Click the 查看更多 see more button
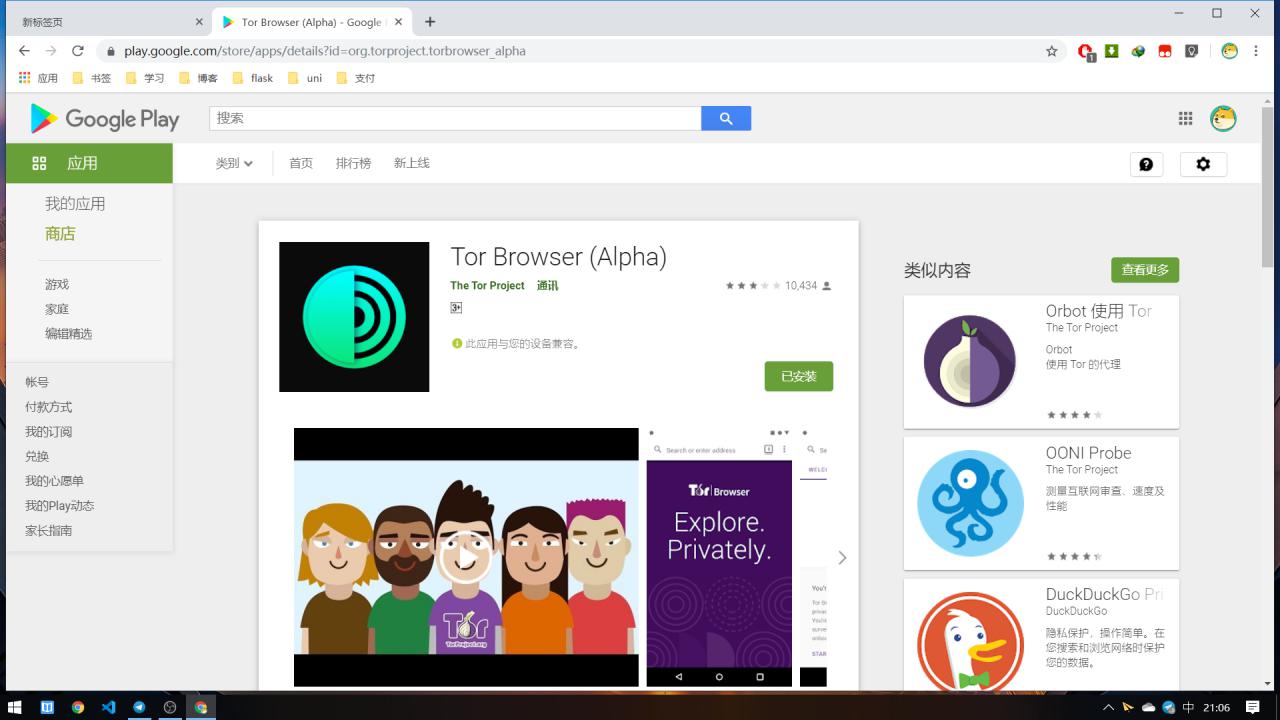 (1145, 270)
